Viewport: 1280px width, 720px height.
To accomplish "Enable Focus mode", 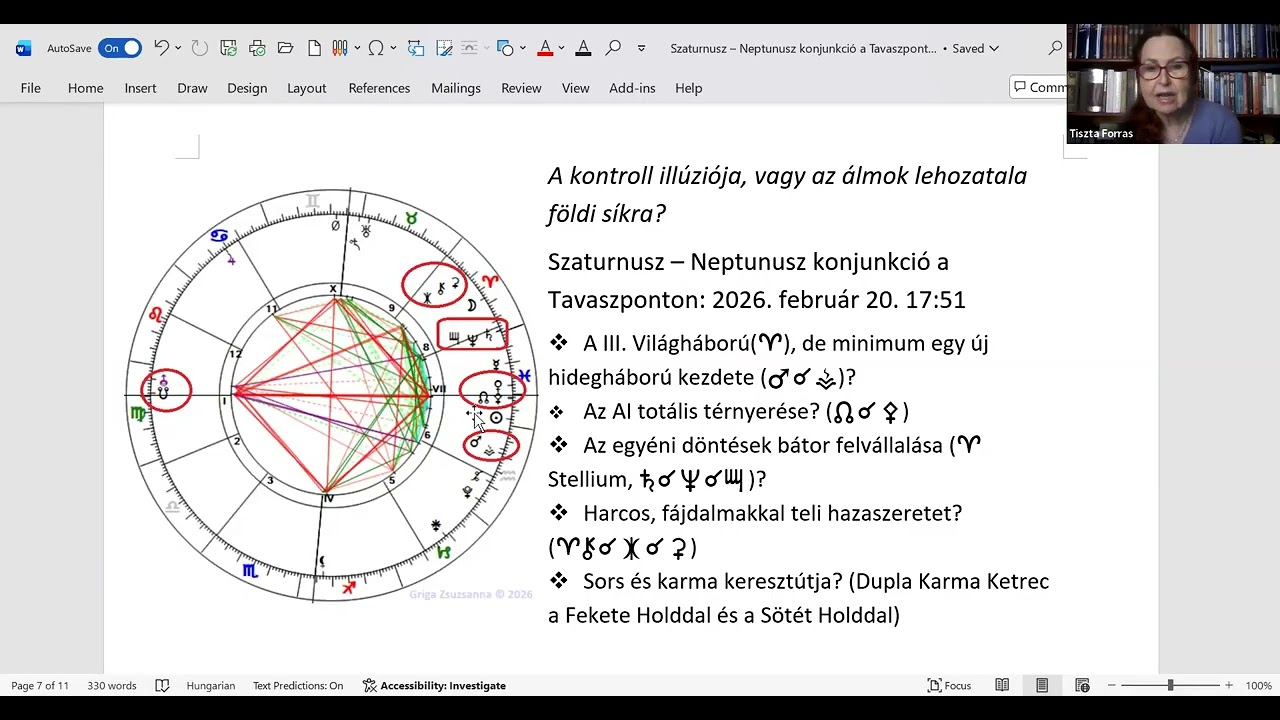I will point(950,686).
